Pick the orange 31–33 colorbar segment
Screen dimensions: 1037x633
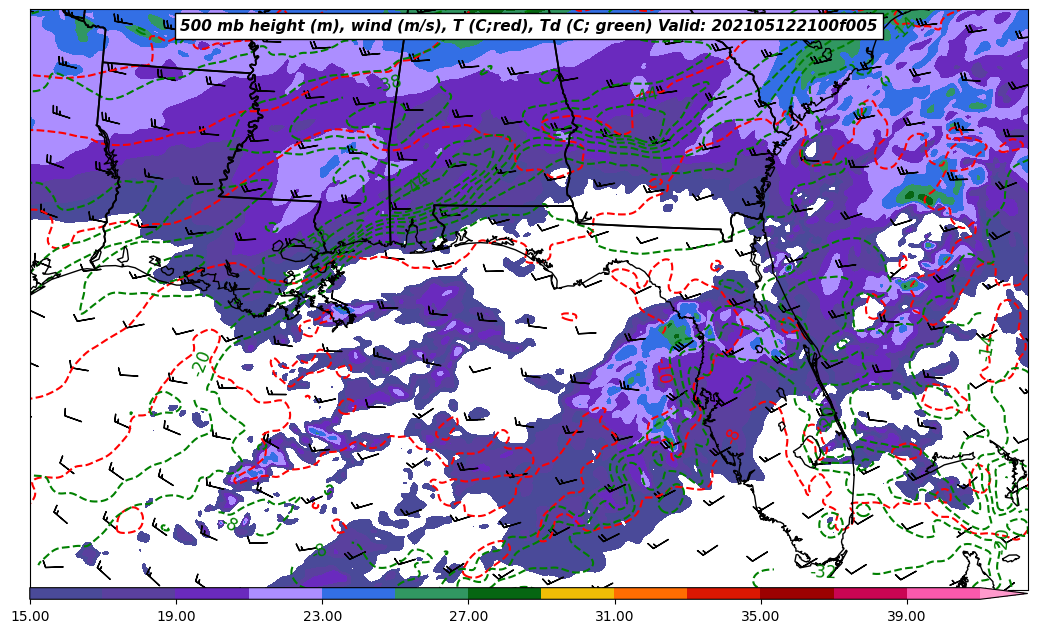(x=650, y=593)
